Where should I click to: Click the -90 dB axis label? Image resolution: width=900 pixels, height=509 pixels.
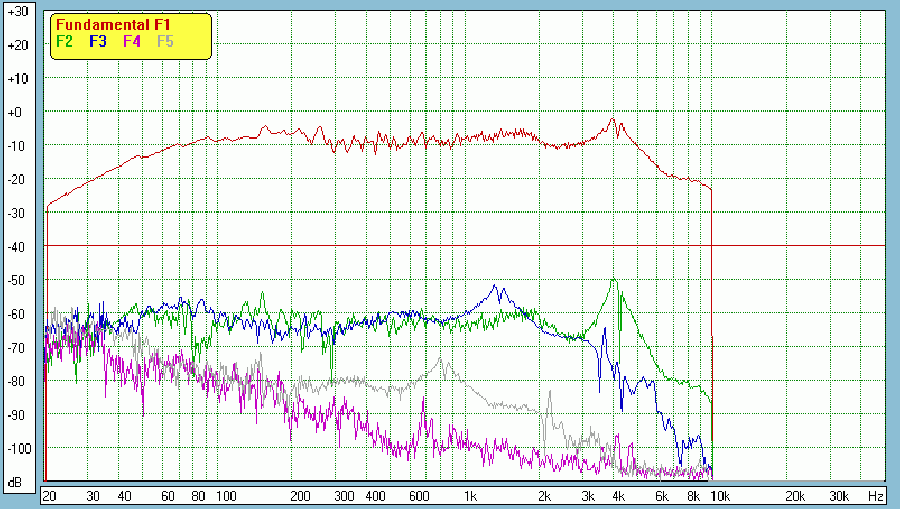(x=17, y=415)
